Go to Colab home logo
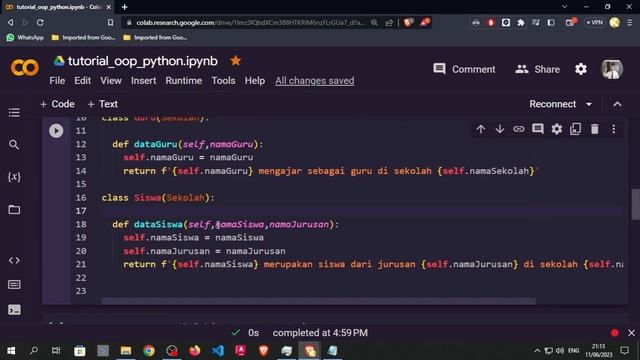Image resolution: width=640 pixels, height=360 pixels. coord(24,67)
